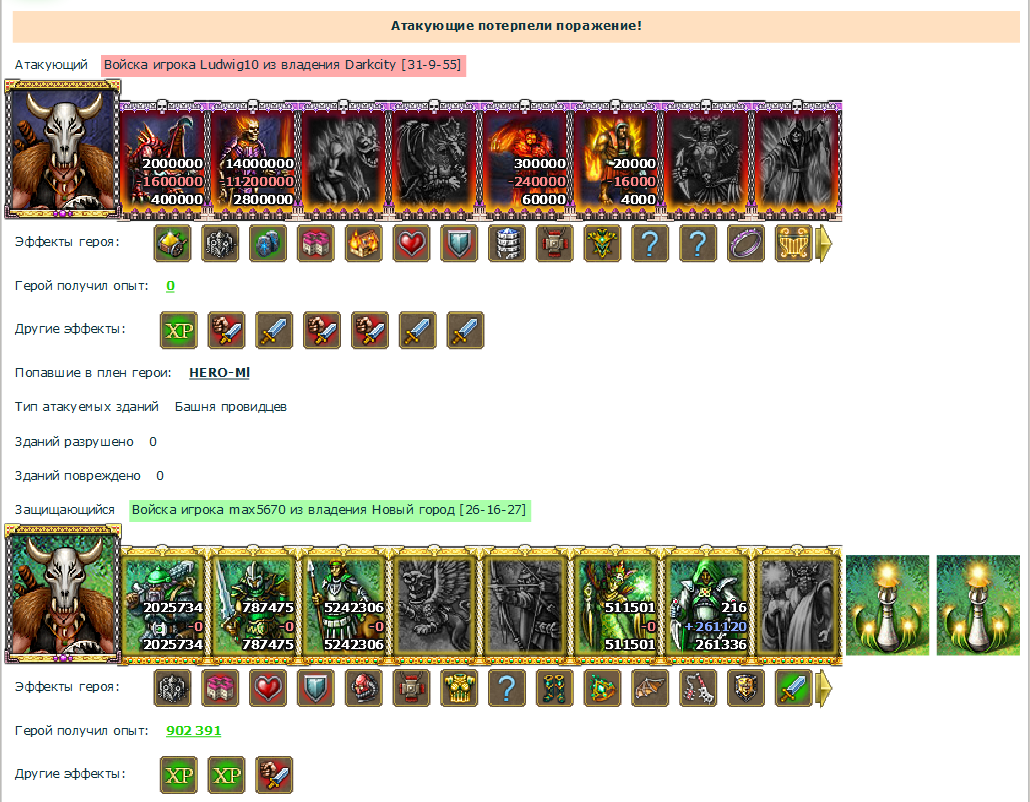The image size is (1030, 802).
Task: Select the golden armor defender effect
Action: click(x=459, y=688)
